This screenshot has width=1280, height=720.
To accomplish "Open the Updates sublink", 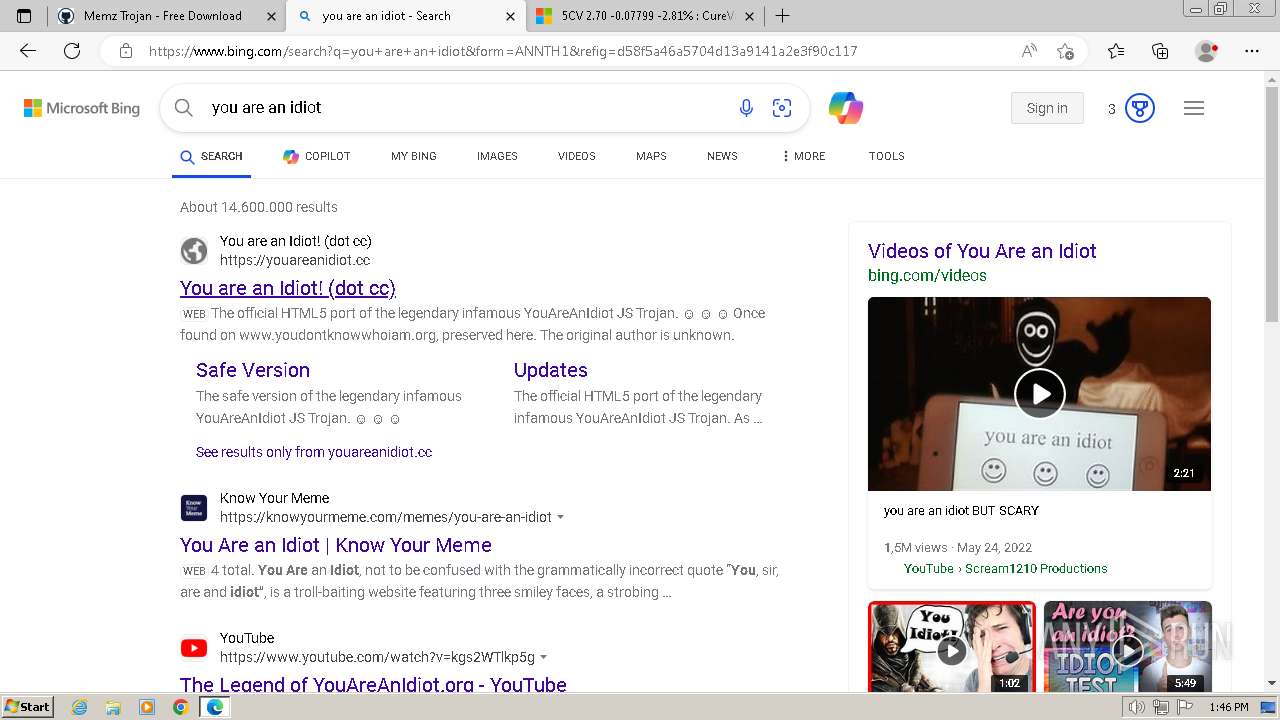I will [x=551, y=370].
